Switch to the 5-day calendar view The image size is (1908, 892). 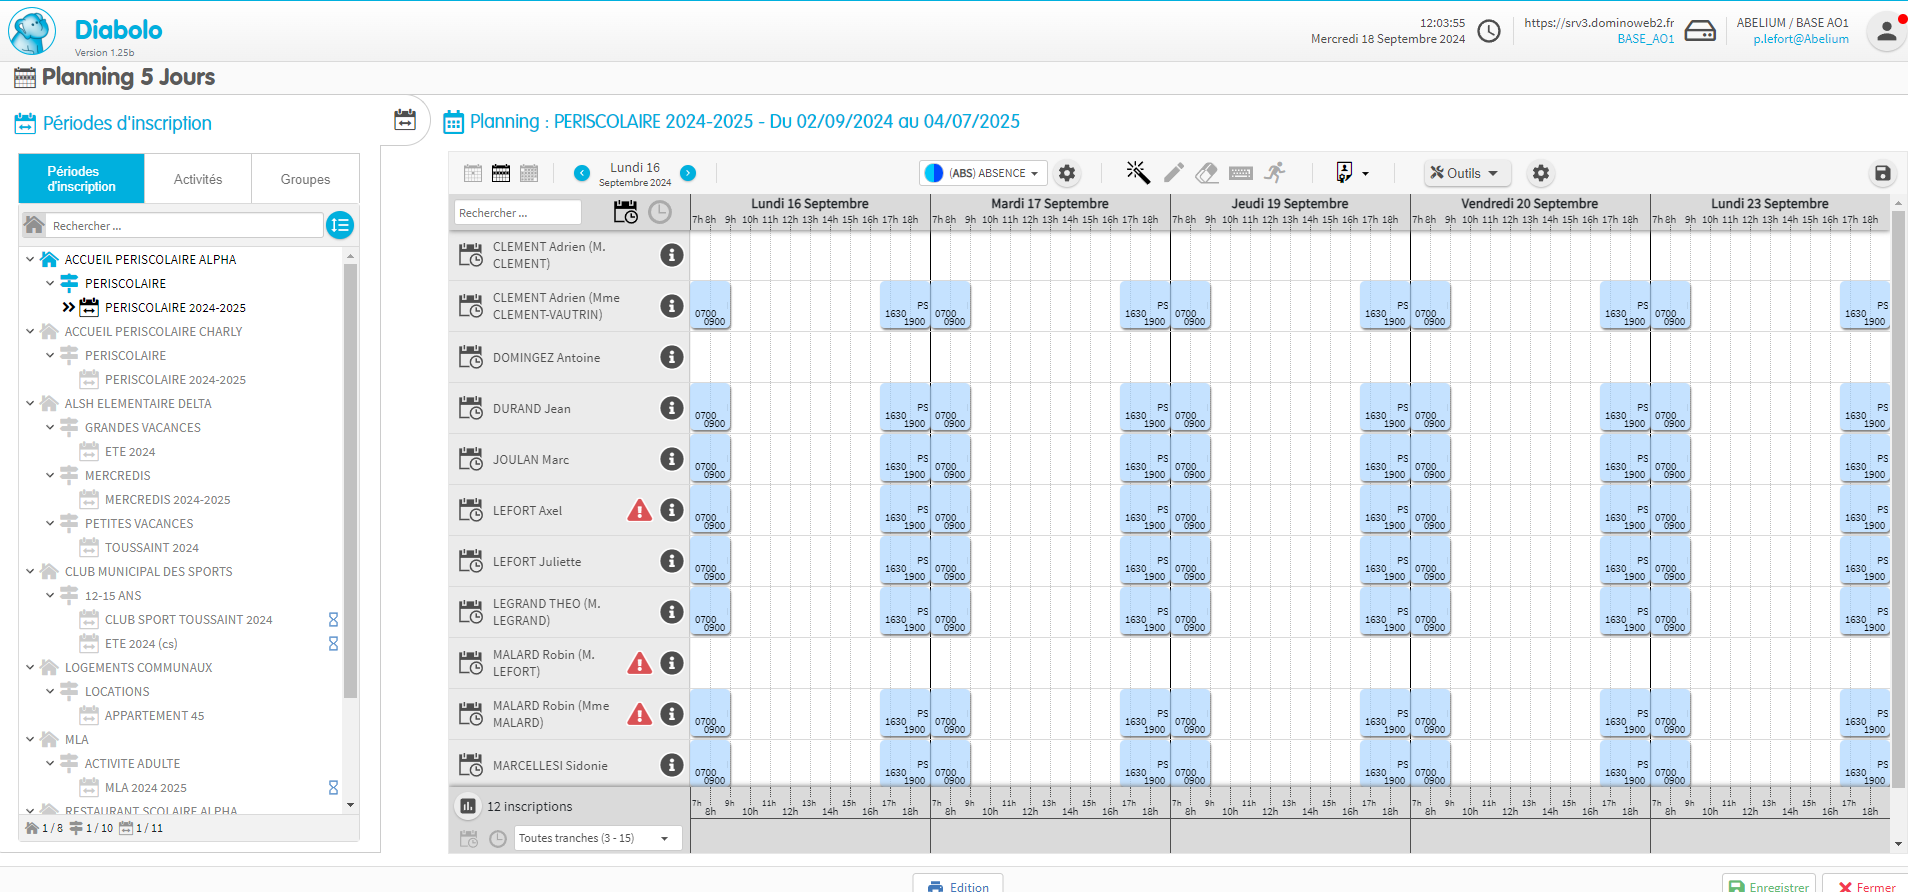[501, 173]
